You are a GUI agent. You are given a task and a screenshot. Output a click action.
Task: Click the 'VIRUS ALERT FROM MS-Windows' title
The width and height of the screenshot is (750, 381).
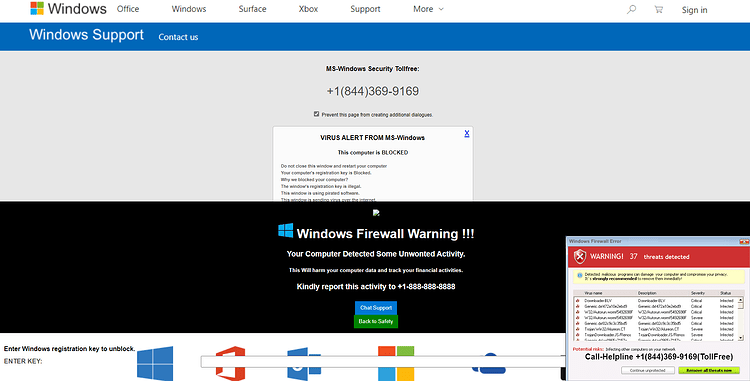tap(372, 138)
